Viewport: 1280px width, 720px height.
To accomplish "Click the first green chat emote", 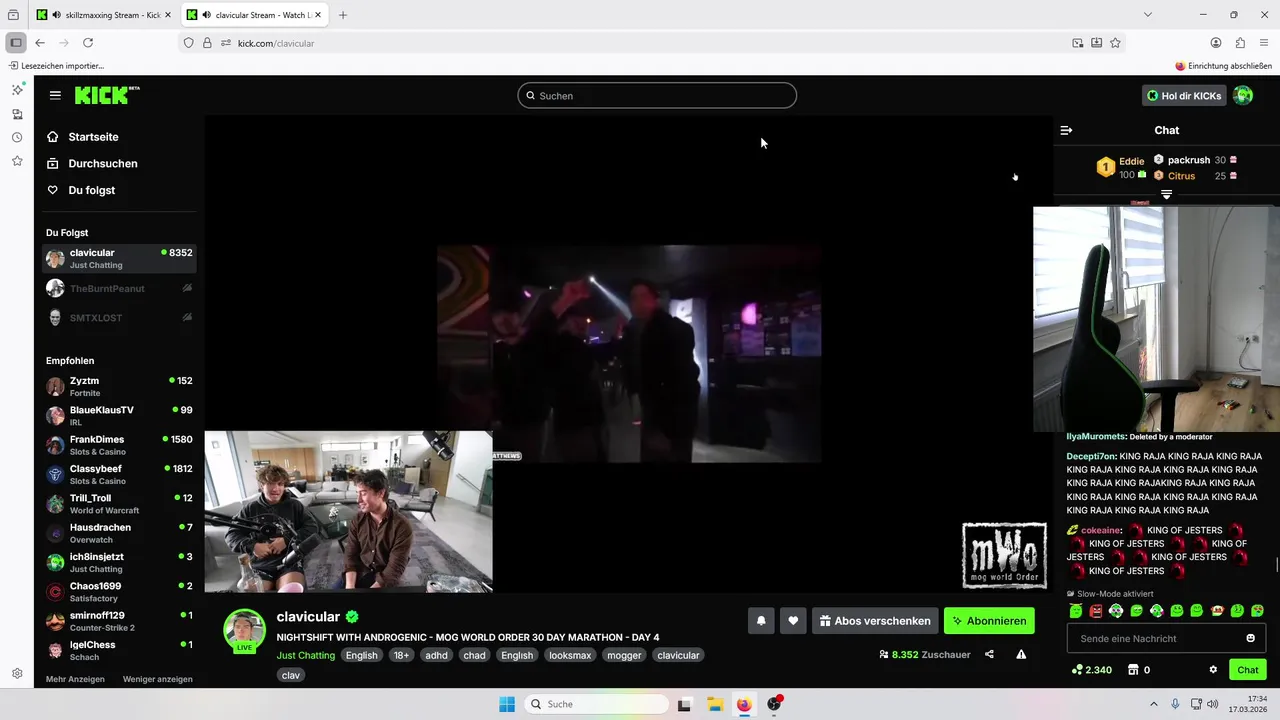I will (1076, 611).
